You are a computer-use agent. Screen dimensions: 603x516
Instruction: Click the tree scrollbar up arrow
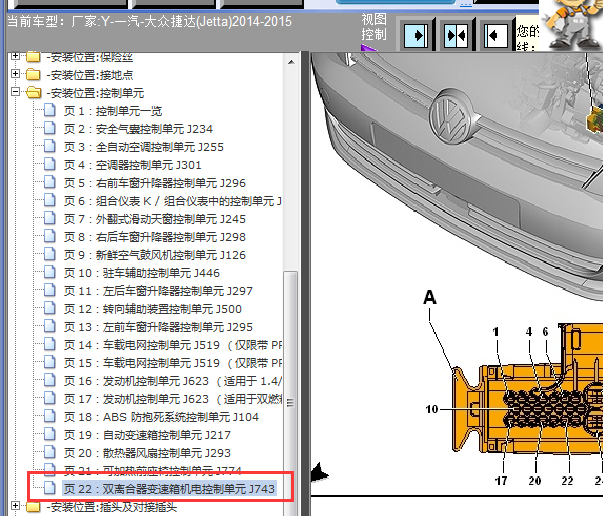pyautogui.click(x=291, y=62)
